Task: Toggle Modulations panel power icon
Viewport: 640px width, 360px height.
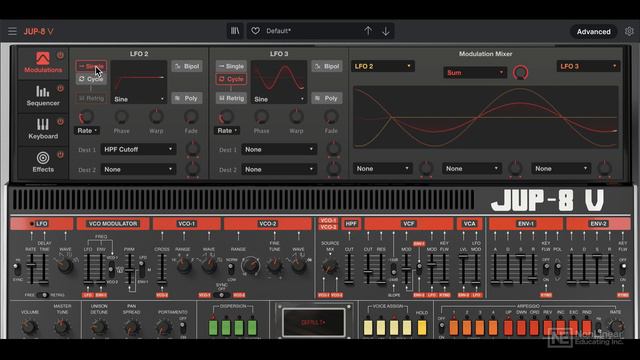Action: [60, 55]
